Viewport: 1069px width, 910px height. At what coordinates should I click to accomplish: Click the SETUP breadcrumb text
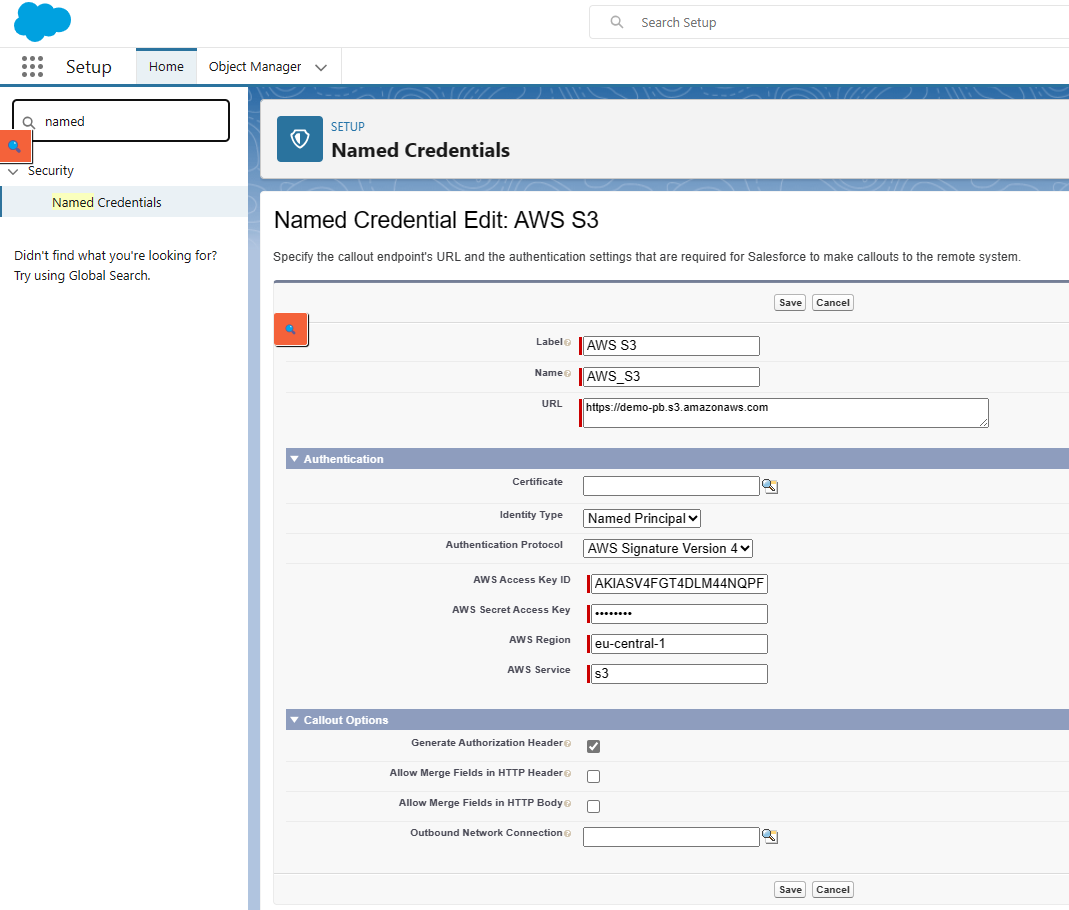click(348, 127)
